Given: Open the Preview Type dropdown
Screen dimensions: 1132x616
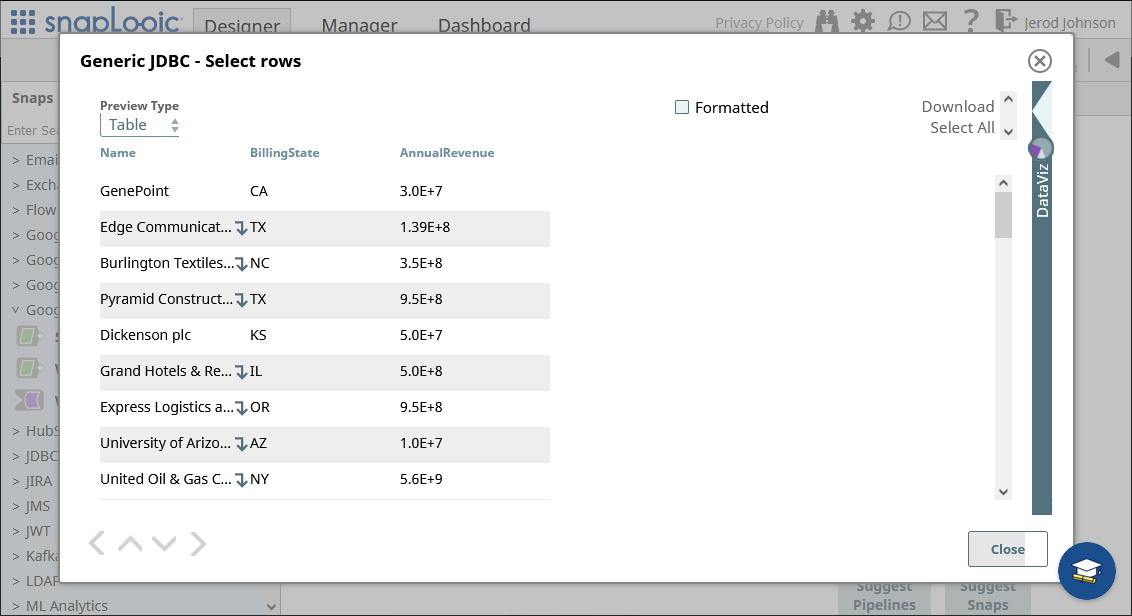Looking at the screenshot, I should (140, 125).
